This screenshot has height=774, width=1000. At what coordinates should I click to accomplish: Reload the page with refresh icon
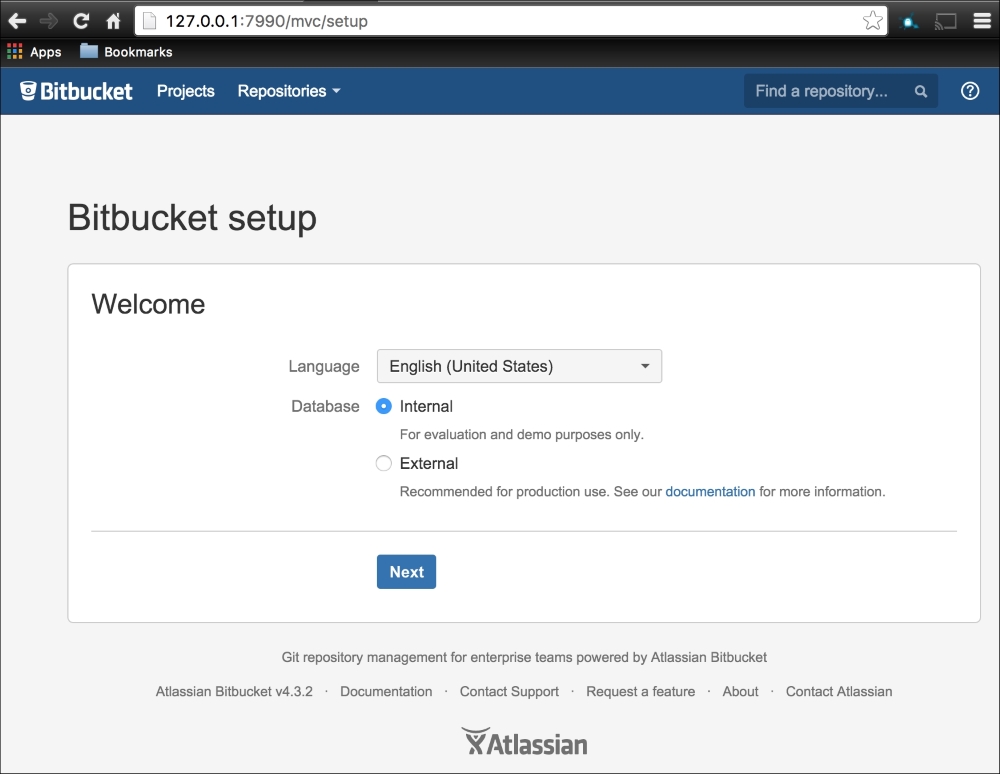pyautogui.click(x=81, y=20)
